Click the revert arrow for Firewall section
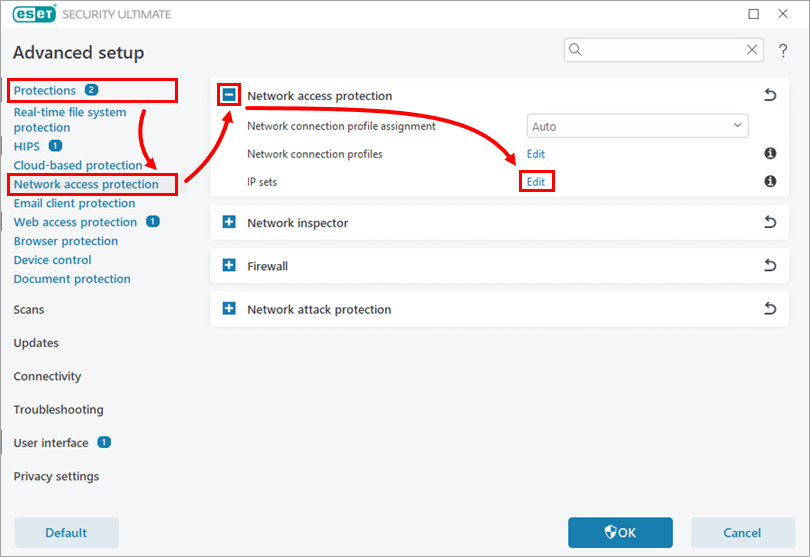 (769, 266)
